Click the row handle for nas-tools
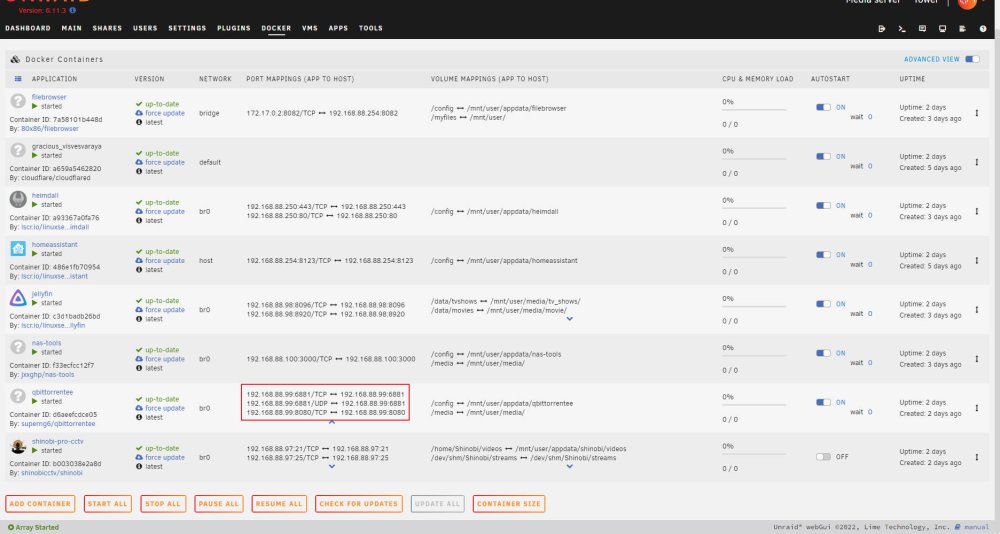The height and width of the screenshot is (534, 1000). [976, 359]
